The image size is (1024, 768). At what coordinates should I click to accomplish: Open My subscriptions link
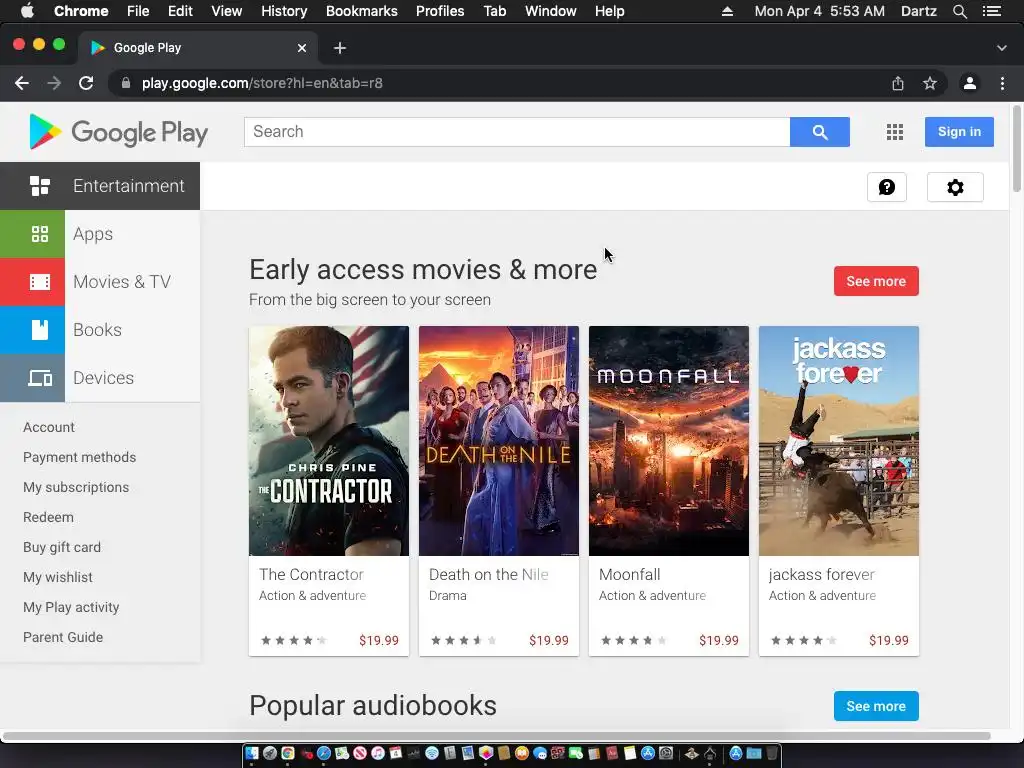[76, 487]
